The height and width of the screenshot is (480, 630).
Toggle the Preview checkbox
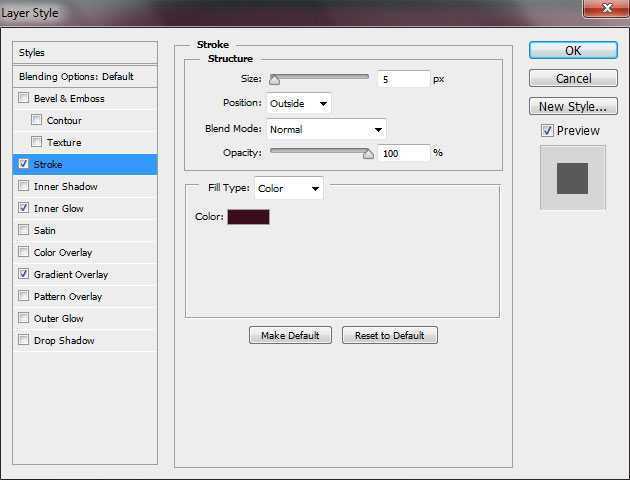(x=547, y=131)
